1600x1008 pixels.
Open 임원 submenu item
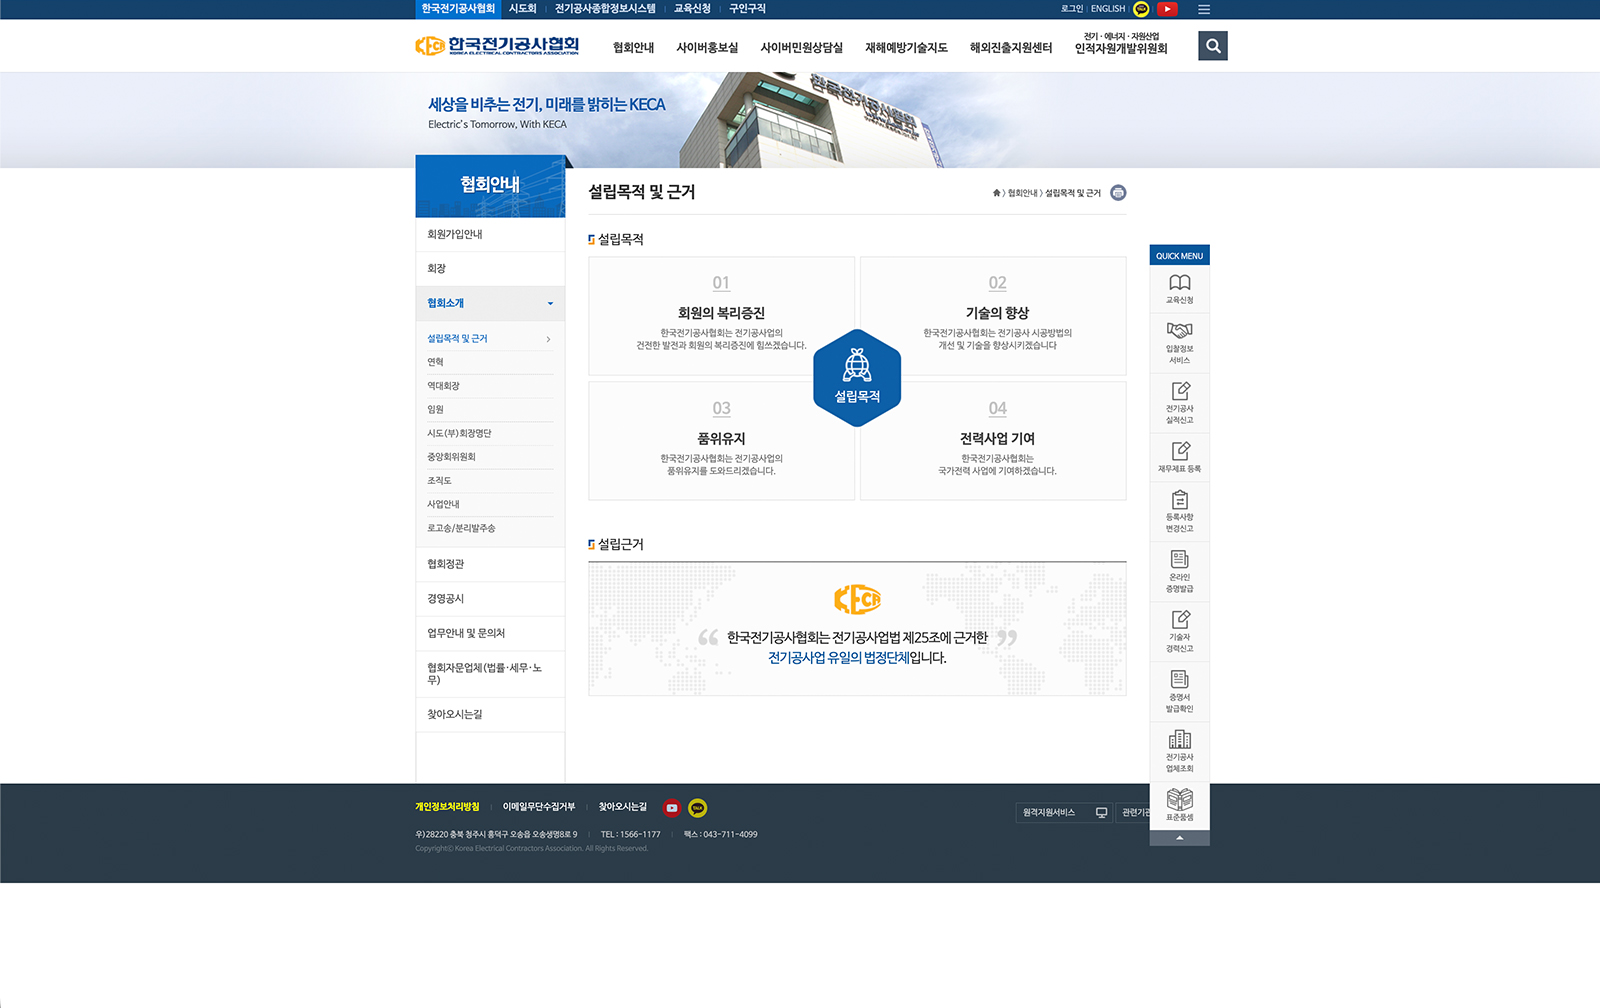click(490, 409)
